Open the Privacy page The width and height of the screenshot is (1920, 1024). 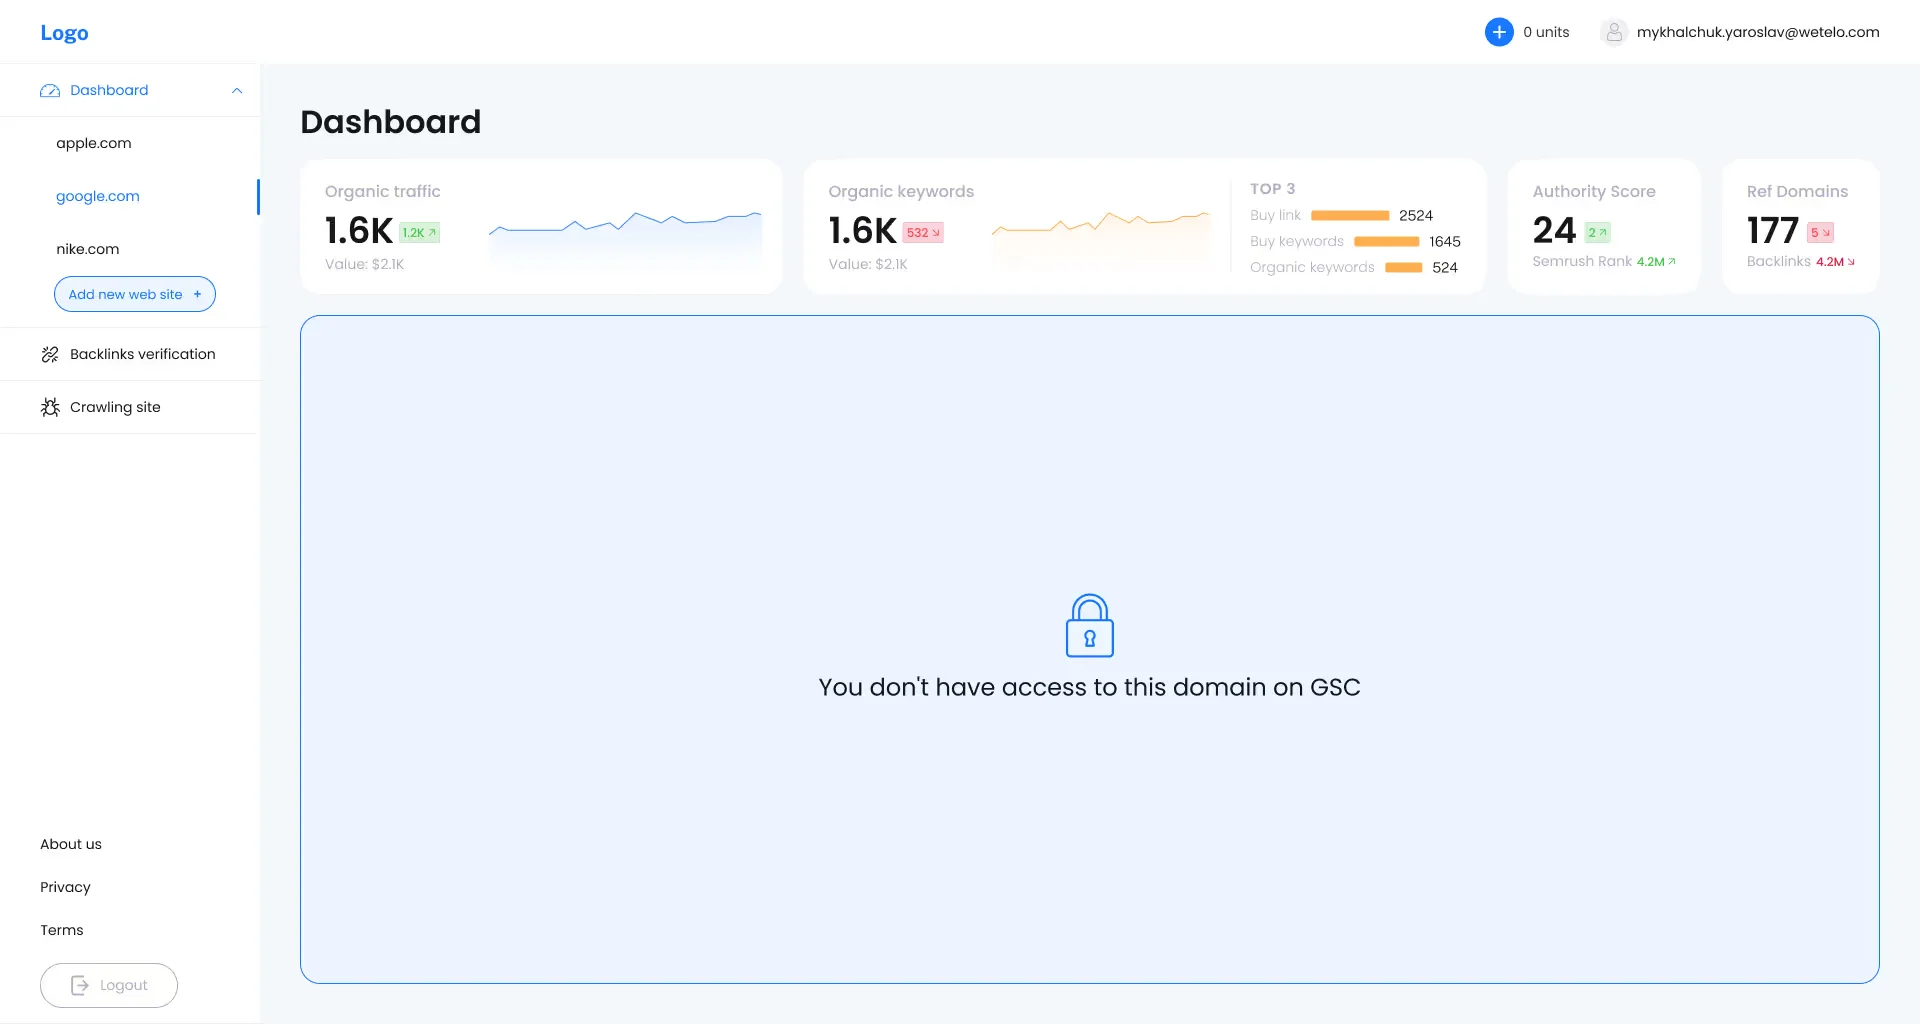(65, 887)
